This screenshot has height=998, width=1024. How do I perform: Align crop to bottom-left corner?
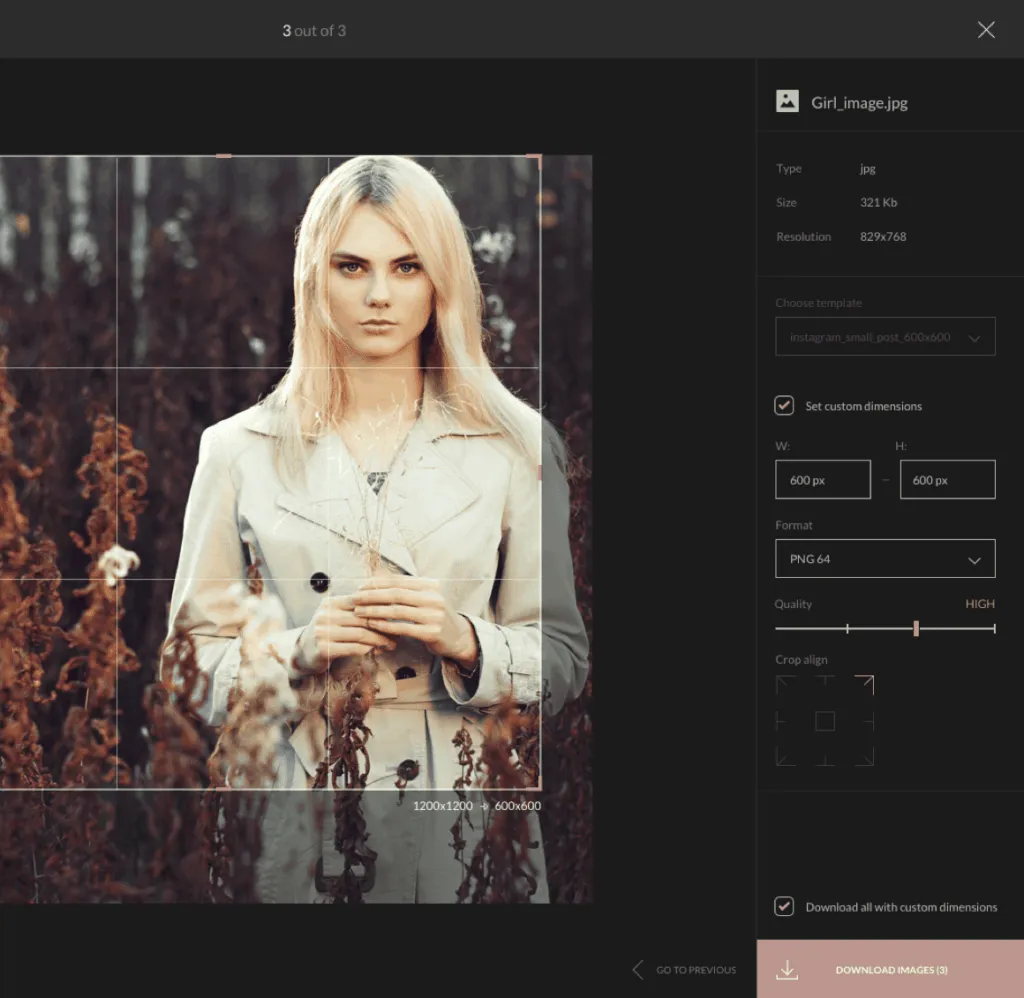(786, 756)
